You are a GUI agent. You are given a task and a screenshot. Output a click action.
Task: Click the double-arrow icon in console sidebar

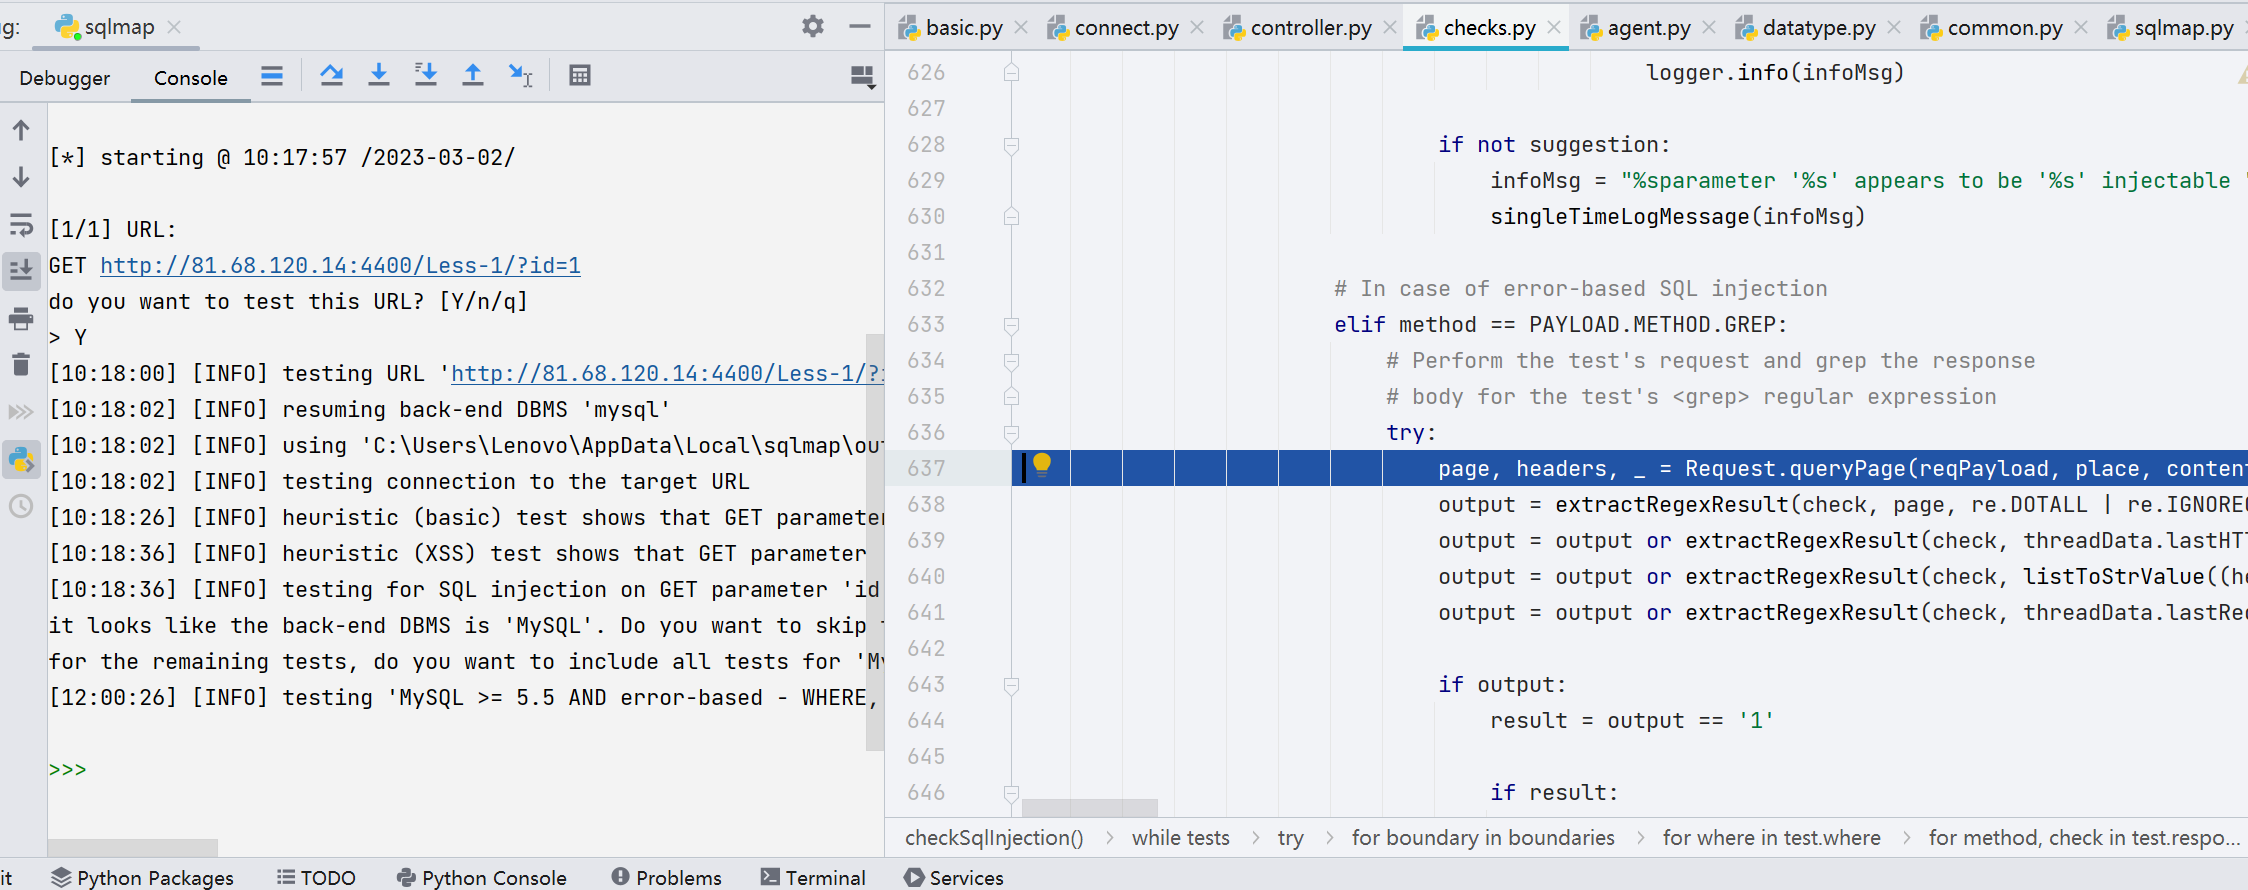21,412
